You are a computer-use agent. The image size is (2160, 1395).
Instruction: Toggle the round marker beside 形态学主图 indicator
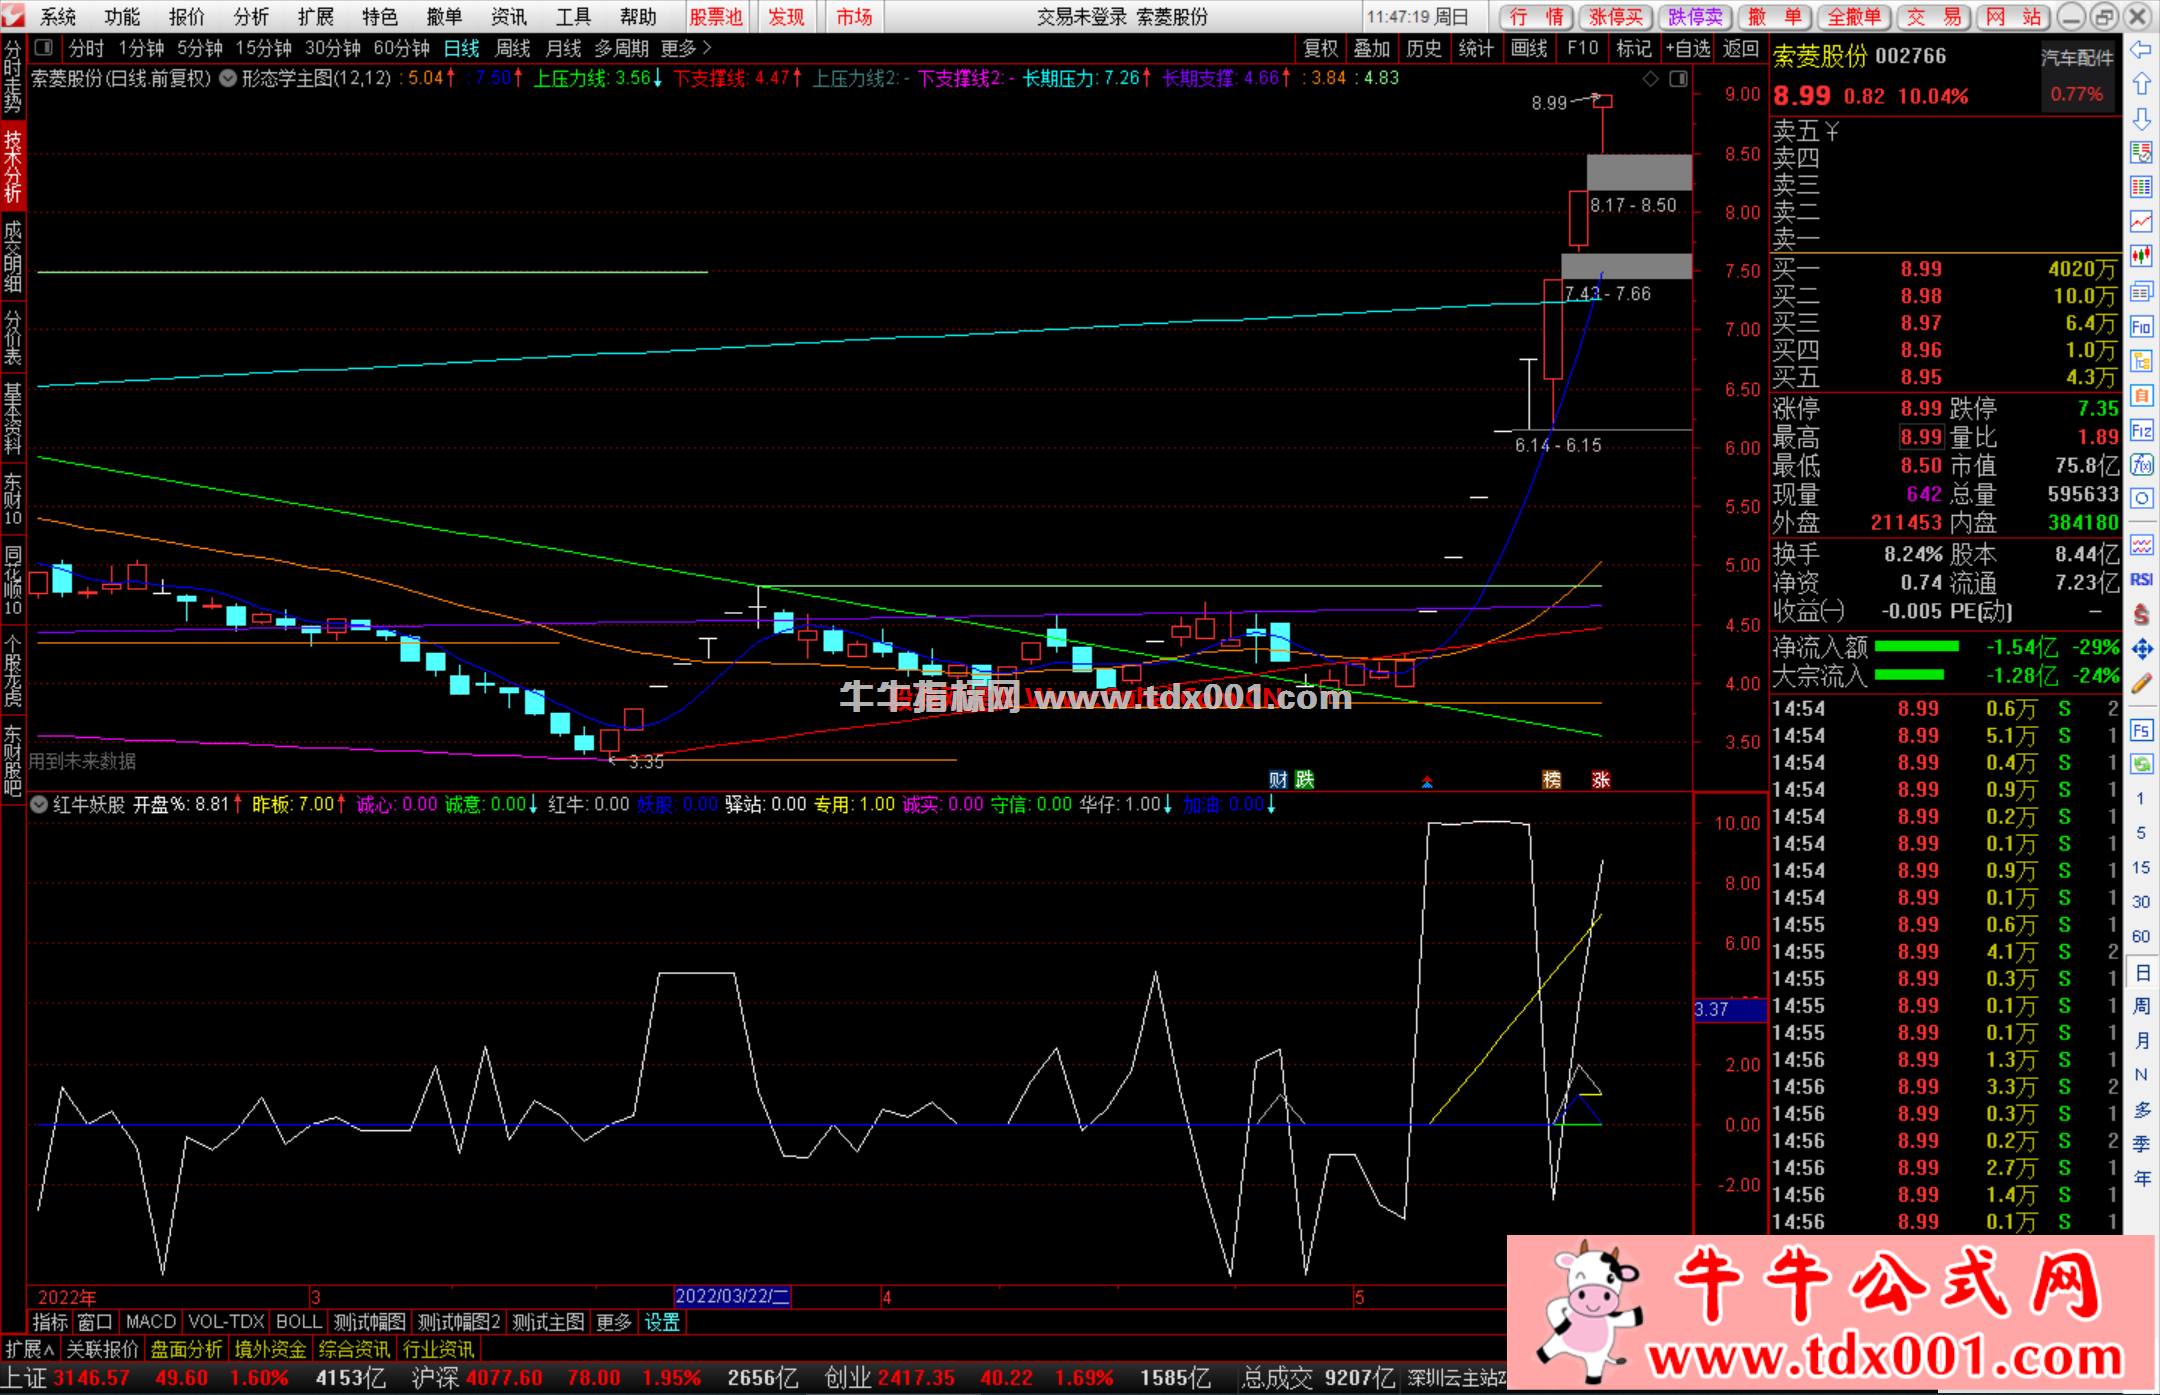[x=228, y=78]
